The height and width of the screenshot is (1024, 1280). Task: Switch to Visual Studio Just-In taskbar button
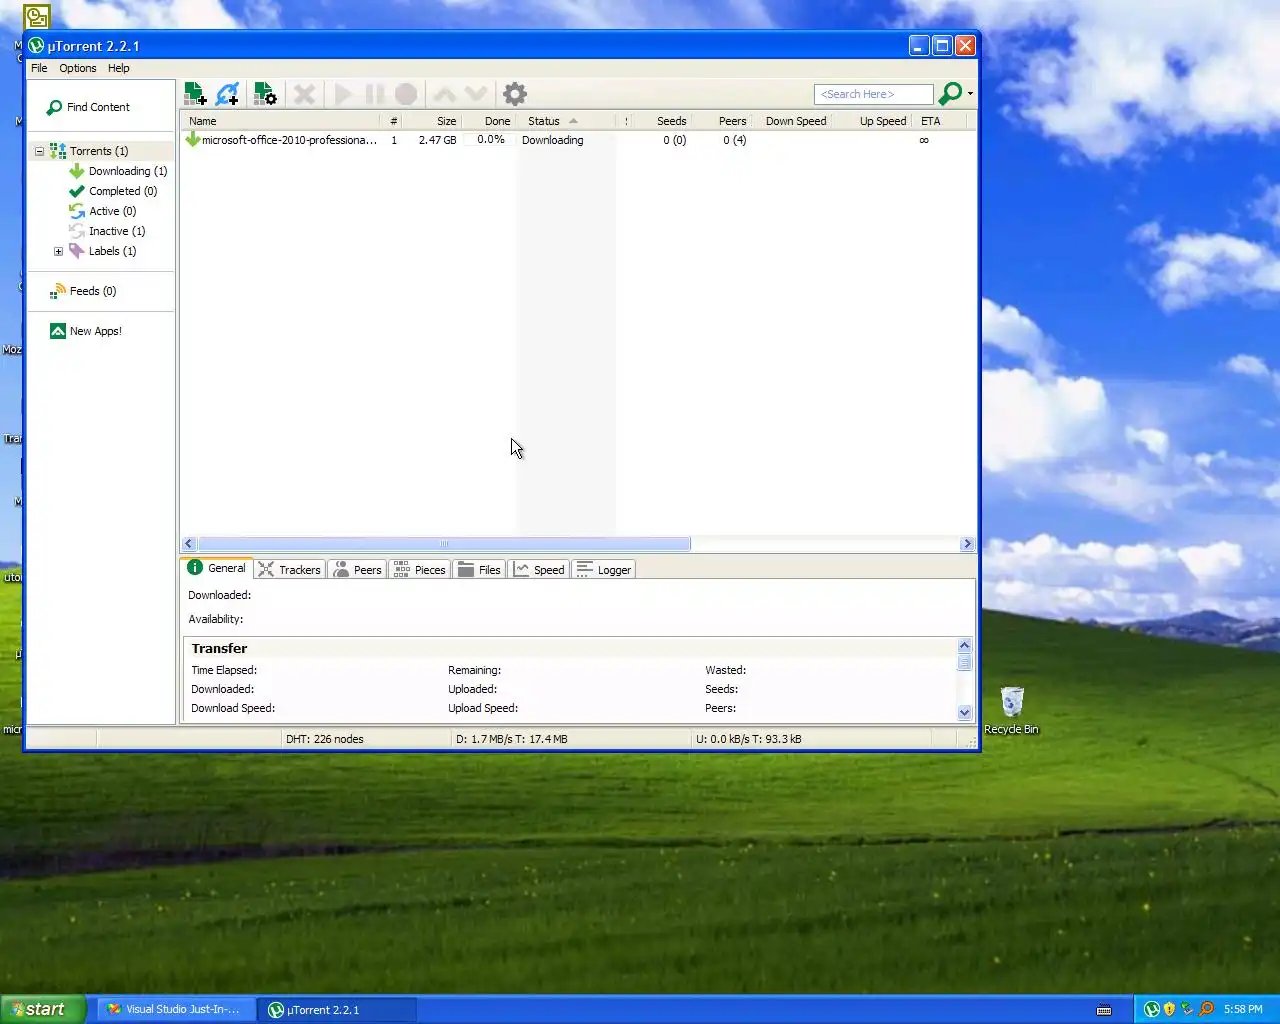tap(176, 1010)
